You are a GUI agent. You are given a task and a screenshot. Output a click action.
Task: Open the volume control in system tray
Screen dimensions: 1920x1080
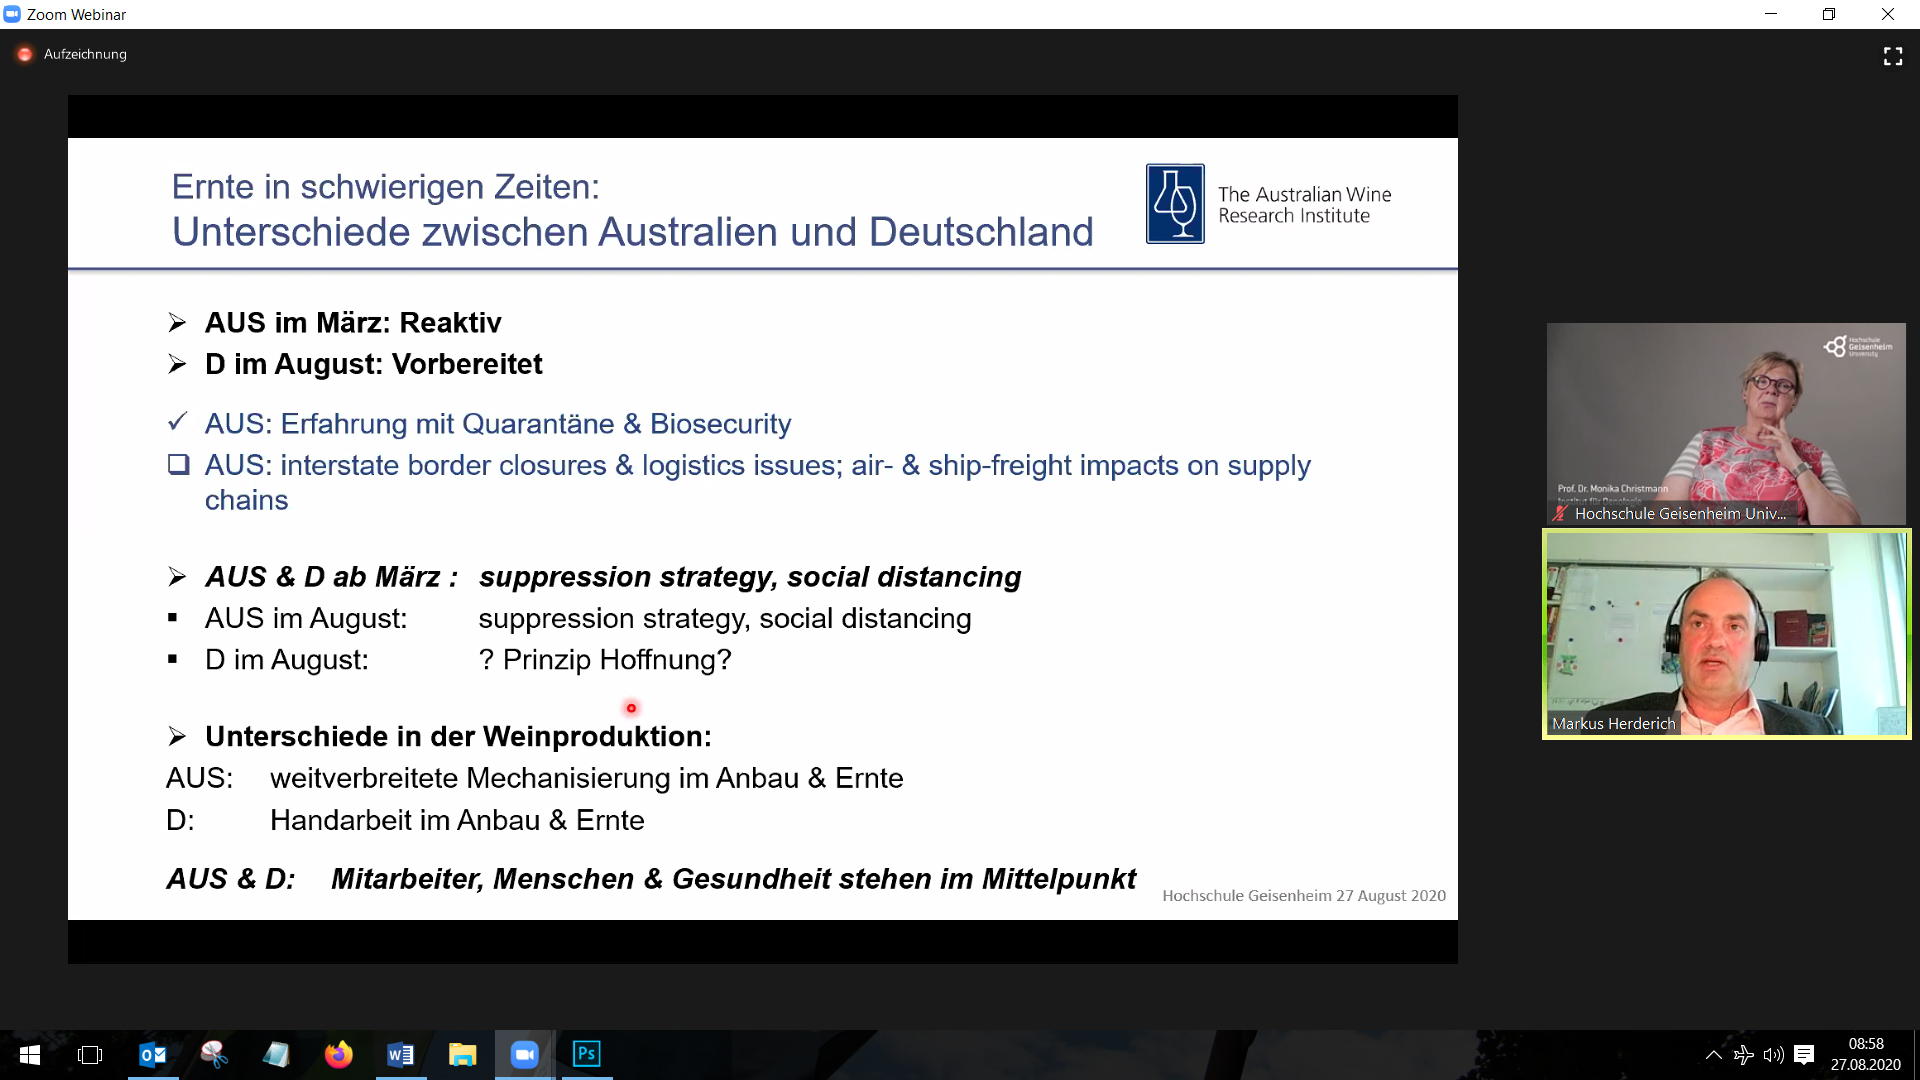(x=1773, y=1055)
